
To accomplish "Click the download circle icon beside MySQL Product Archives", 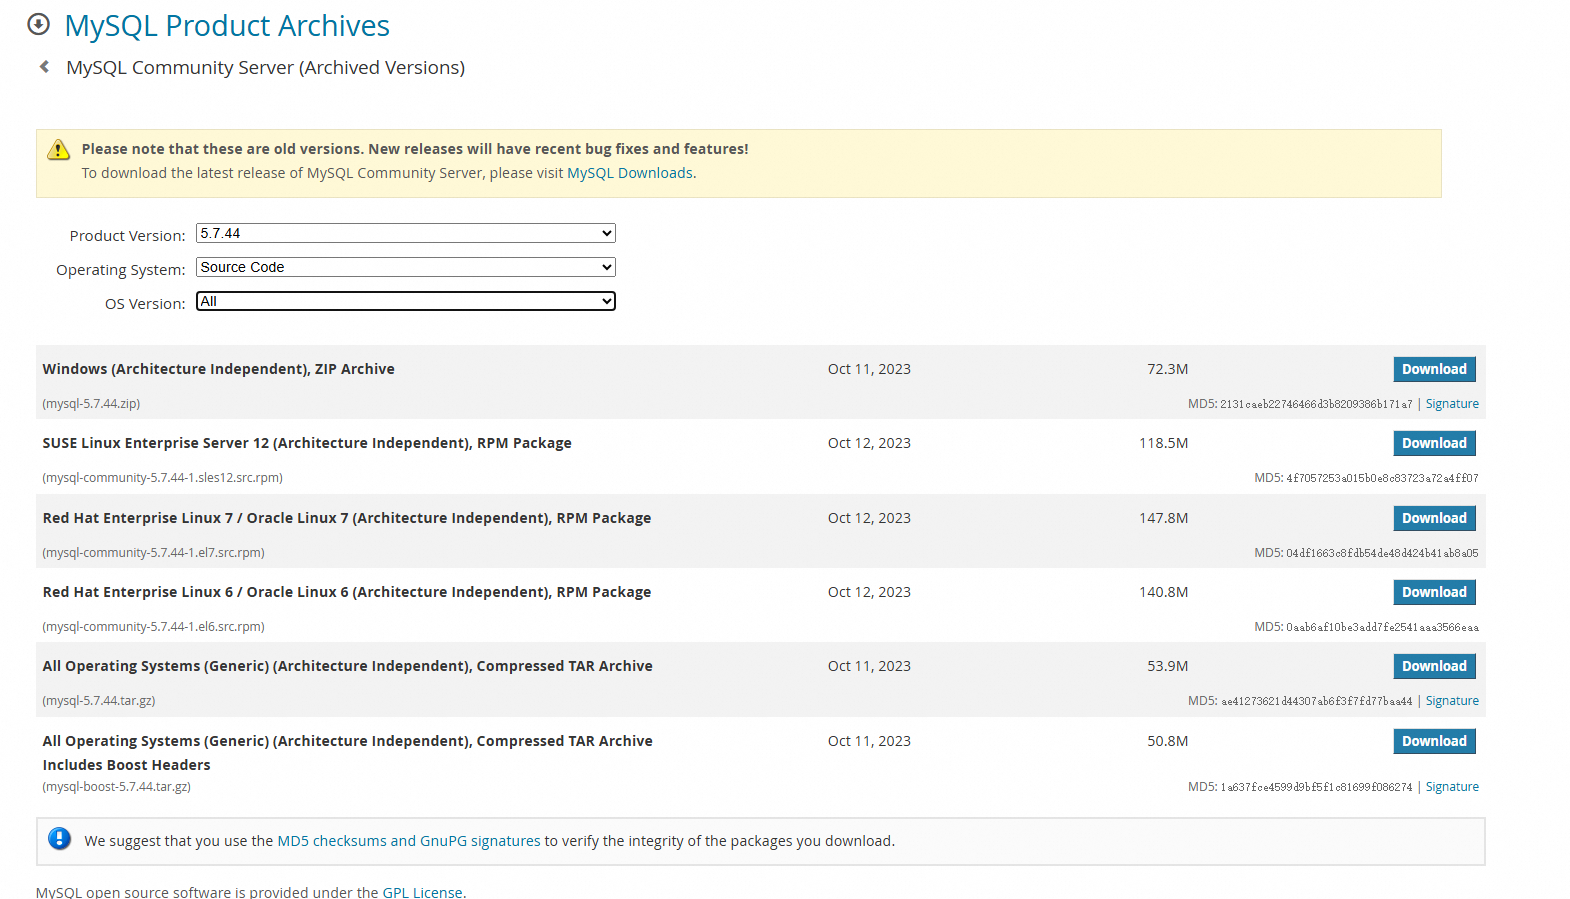I will (38, 24).
